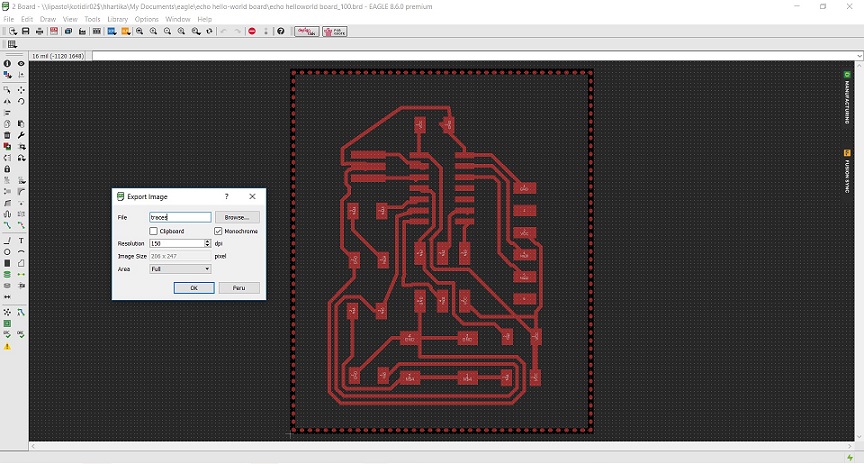The height and width of the screenshot is (464, 864).
Task: Click the redraw refresh icon
Action: coord(209,31)
